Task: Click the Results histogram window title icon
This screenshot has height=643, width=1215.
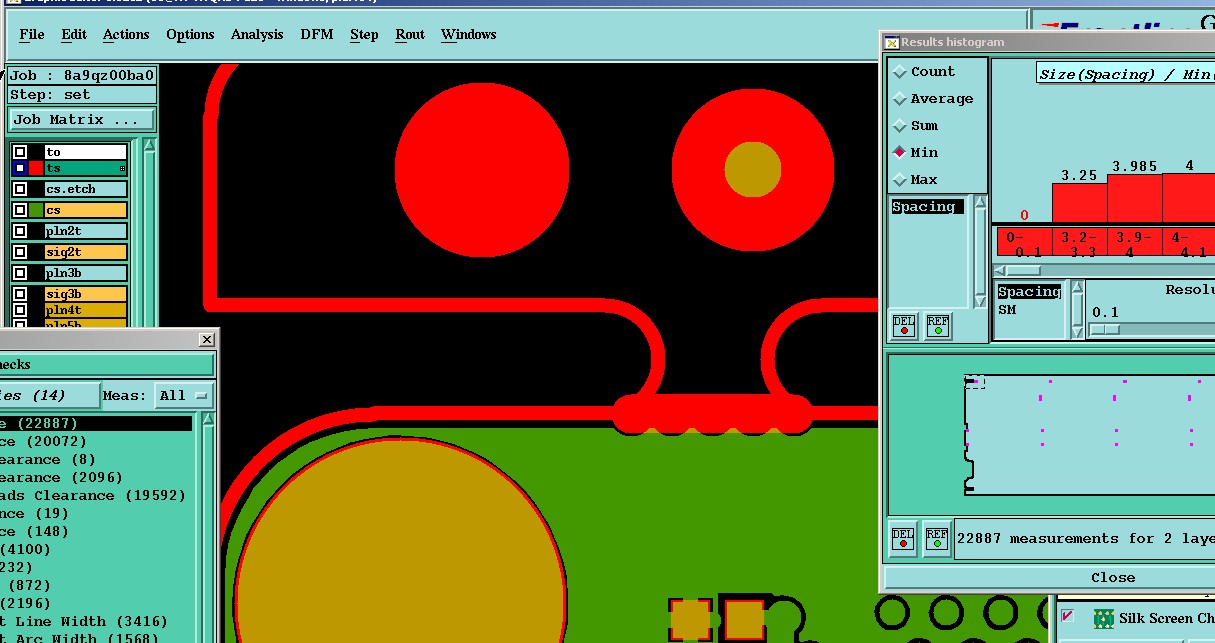Action: [x=892, y=42]
